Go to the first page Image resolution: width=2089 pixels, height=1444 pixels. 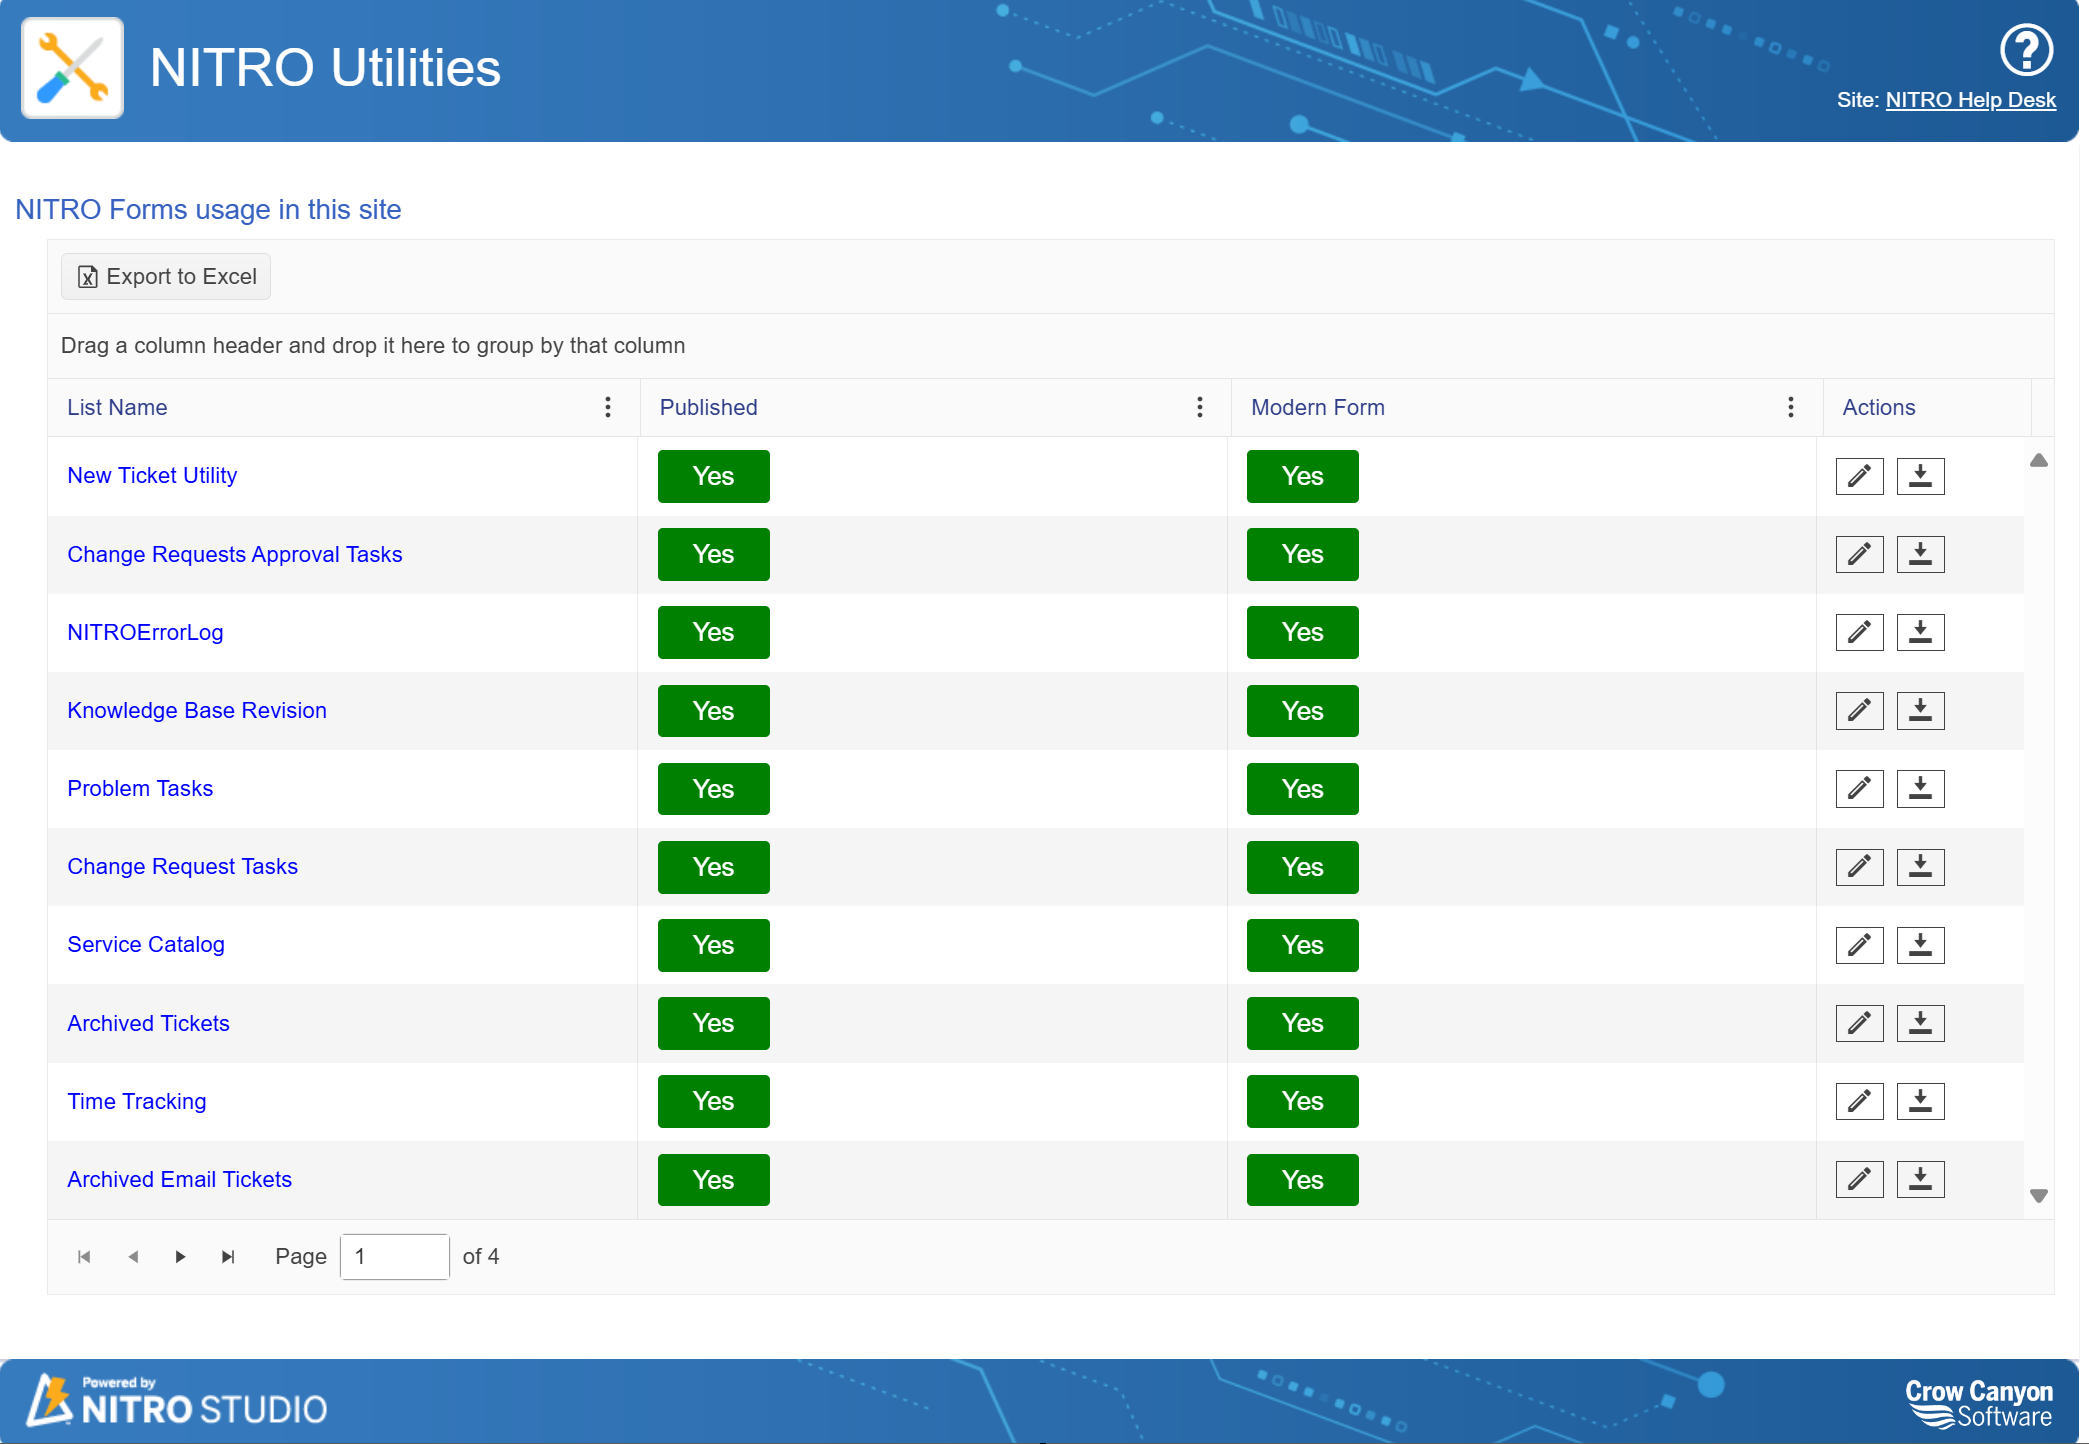click(x=84, y=1257)
